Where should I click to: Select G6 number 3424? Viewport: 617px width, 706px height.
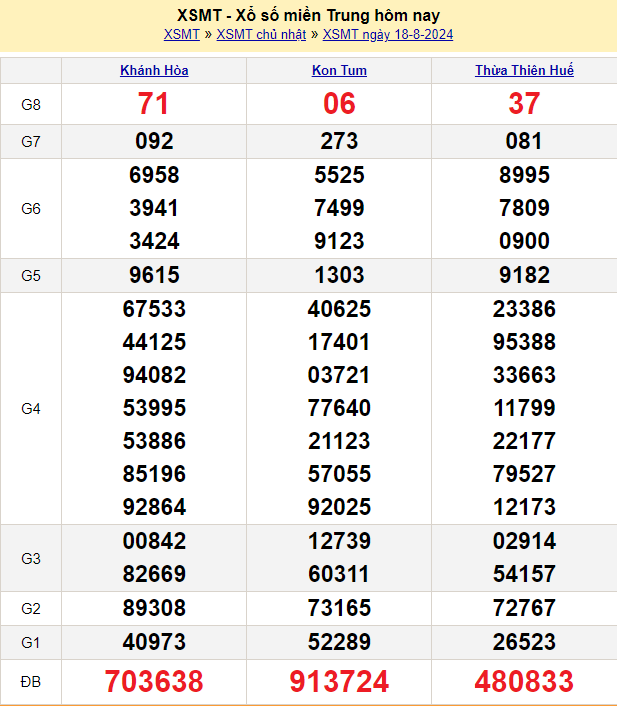154,241
